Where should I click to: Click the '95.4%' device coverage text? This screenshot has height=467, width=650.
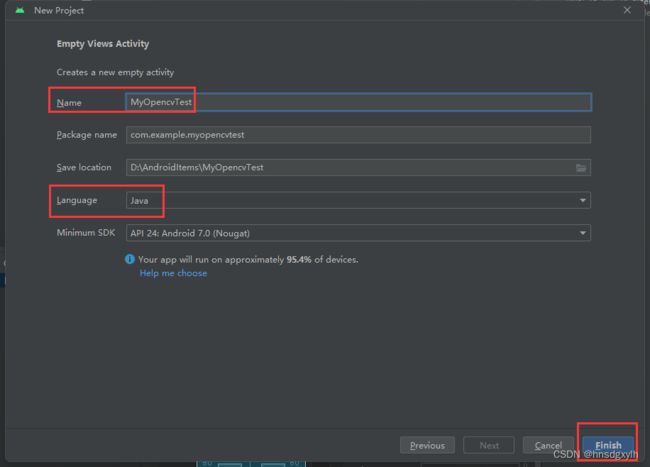point(299,259)
